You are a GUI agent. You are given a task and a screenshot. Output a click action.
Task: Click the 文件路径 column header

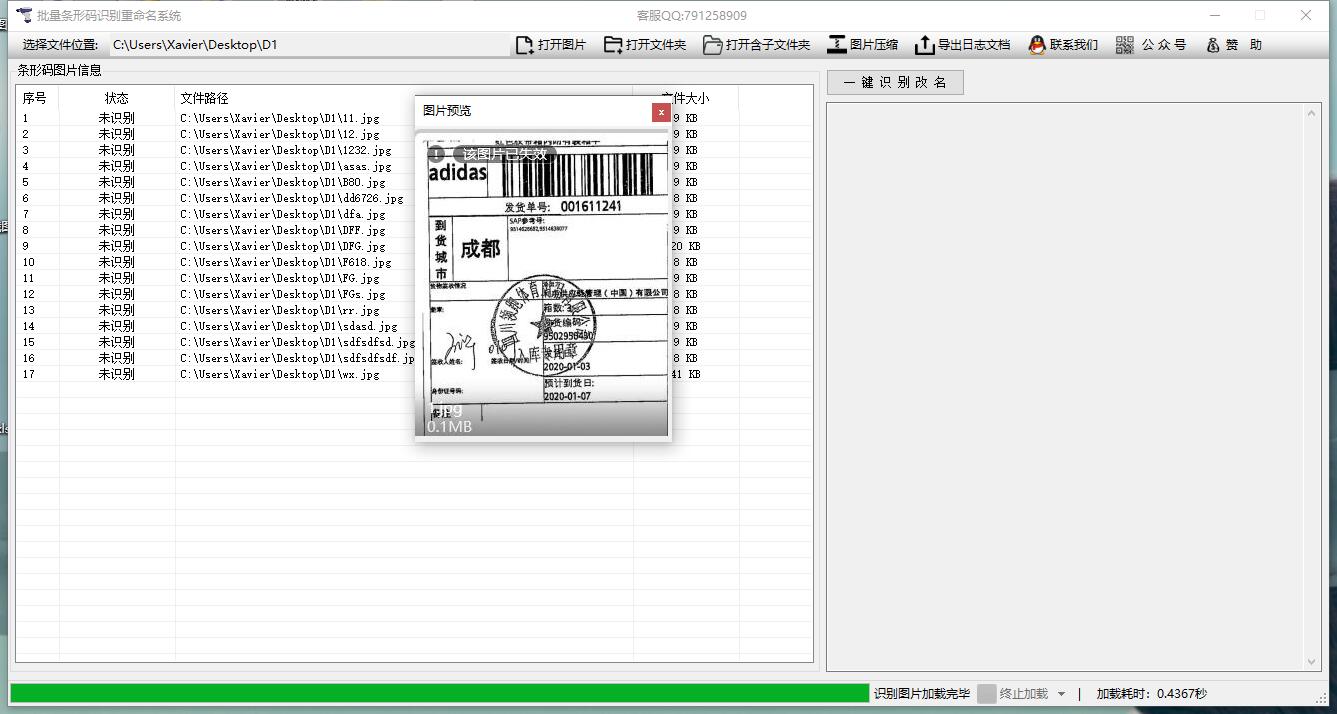204,98
